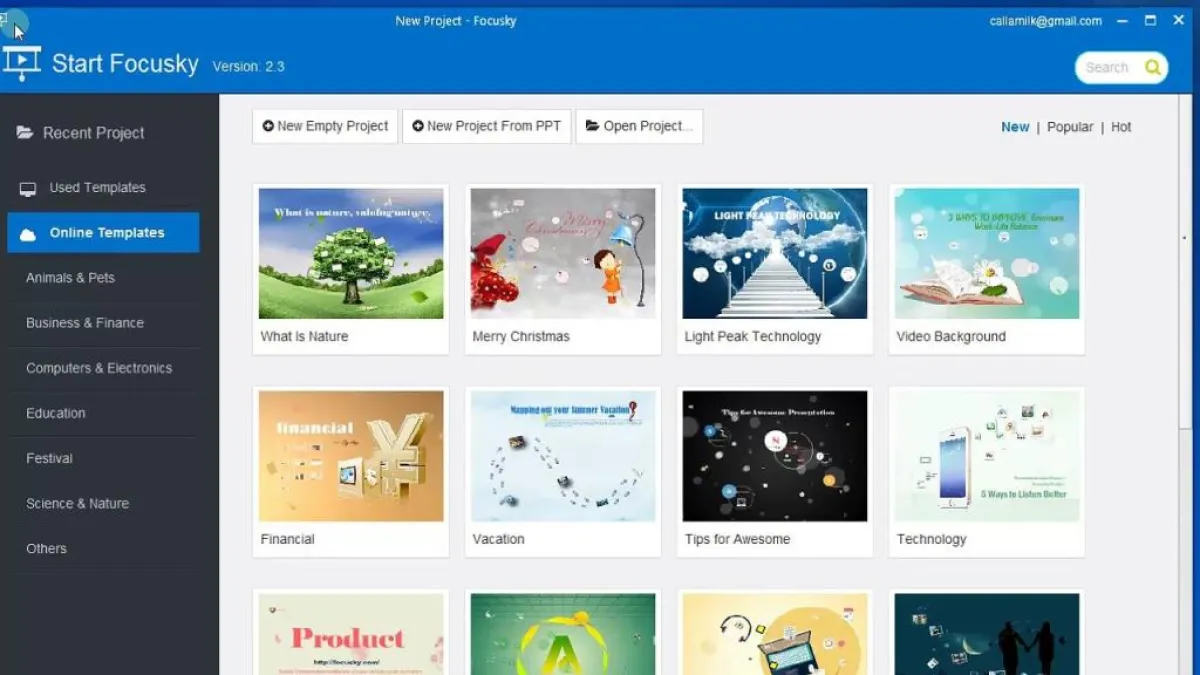Click the Used Templates monitor icon

pyautogui.click(x=28, y=189)
